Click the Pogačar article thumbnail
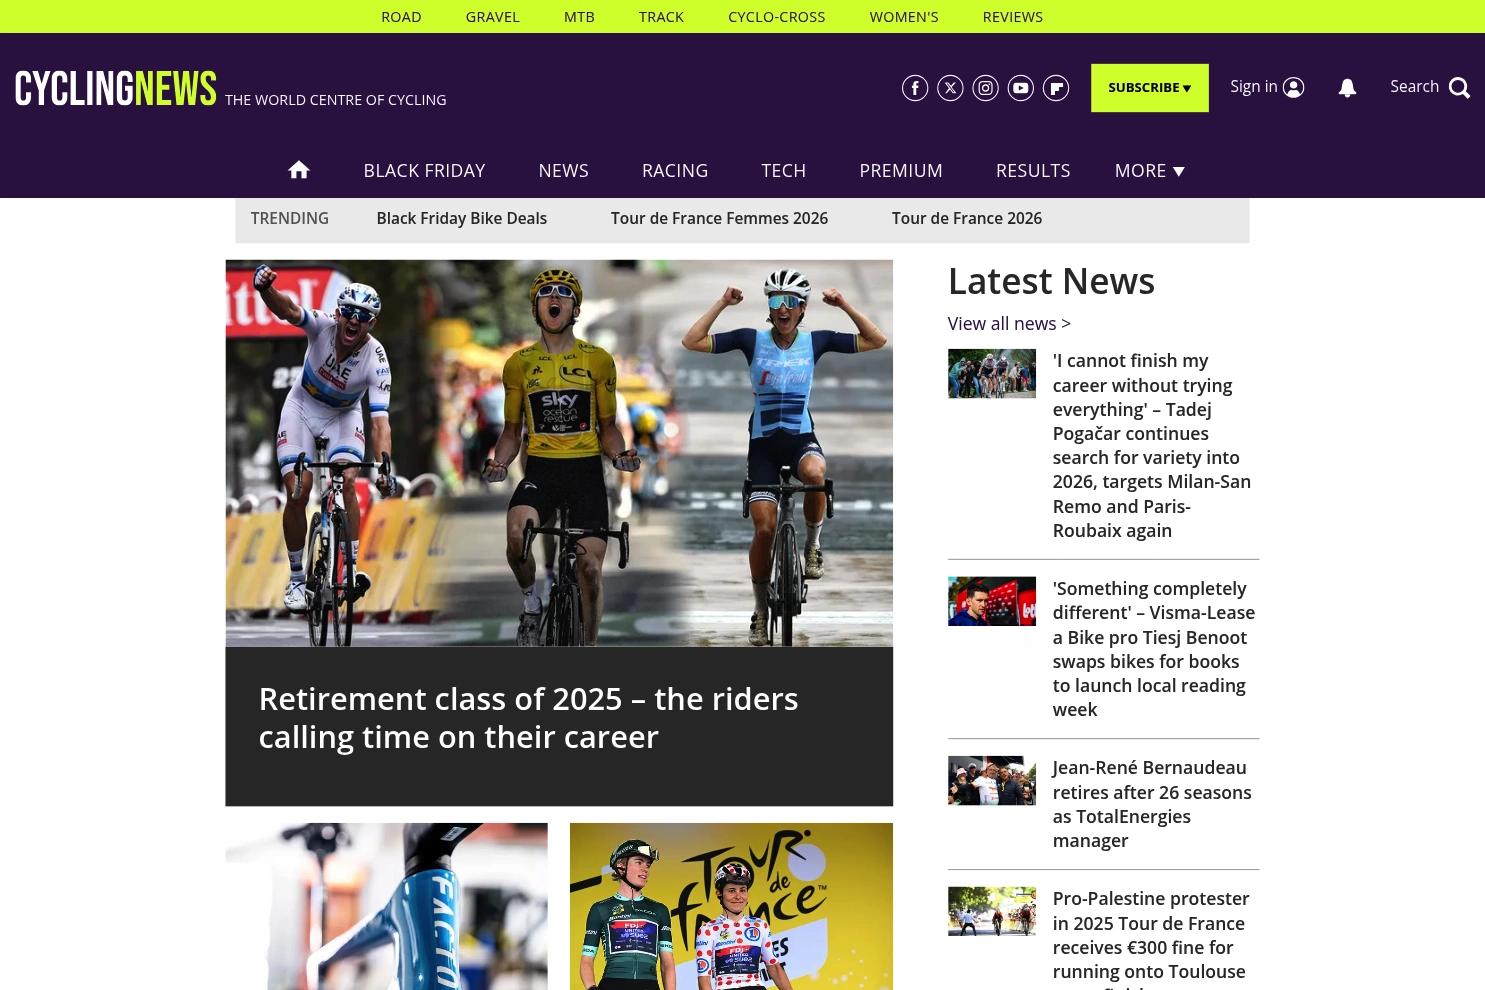Image resolution: width=1485 pixels, height=990 pixels. 991,373
